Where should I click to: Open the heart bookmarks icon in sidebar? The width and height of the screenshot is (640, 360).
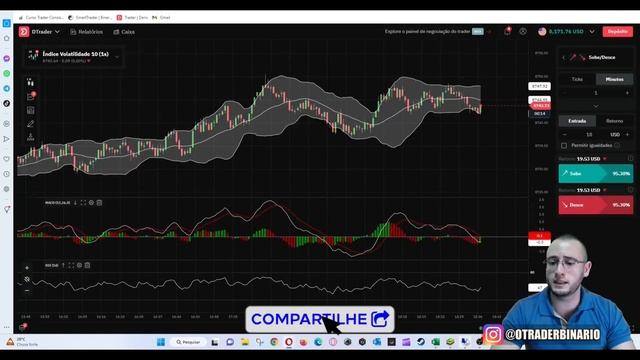7,159
